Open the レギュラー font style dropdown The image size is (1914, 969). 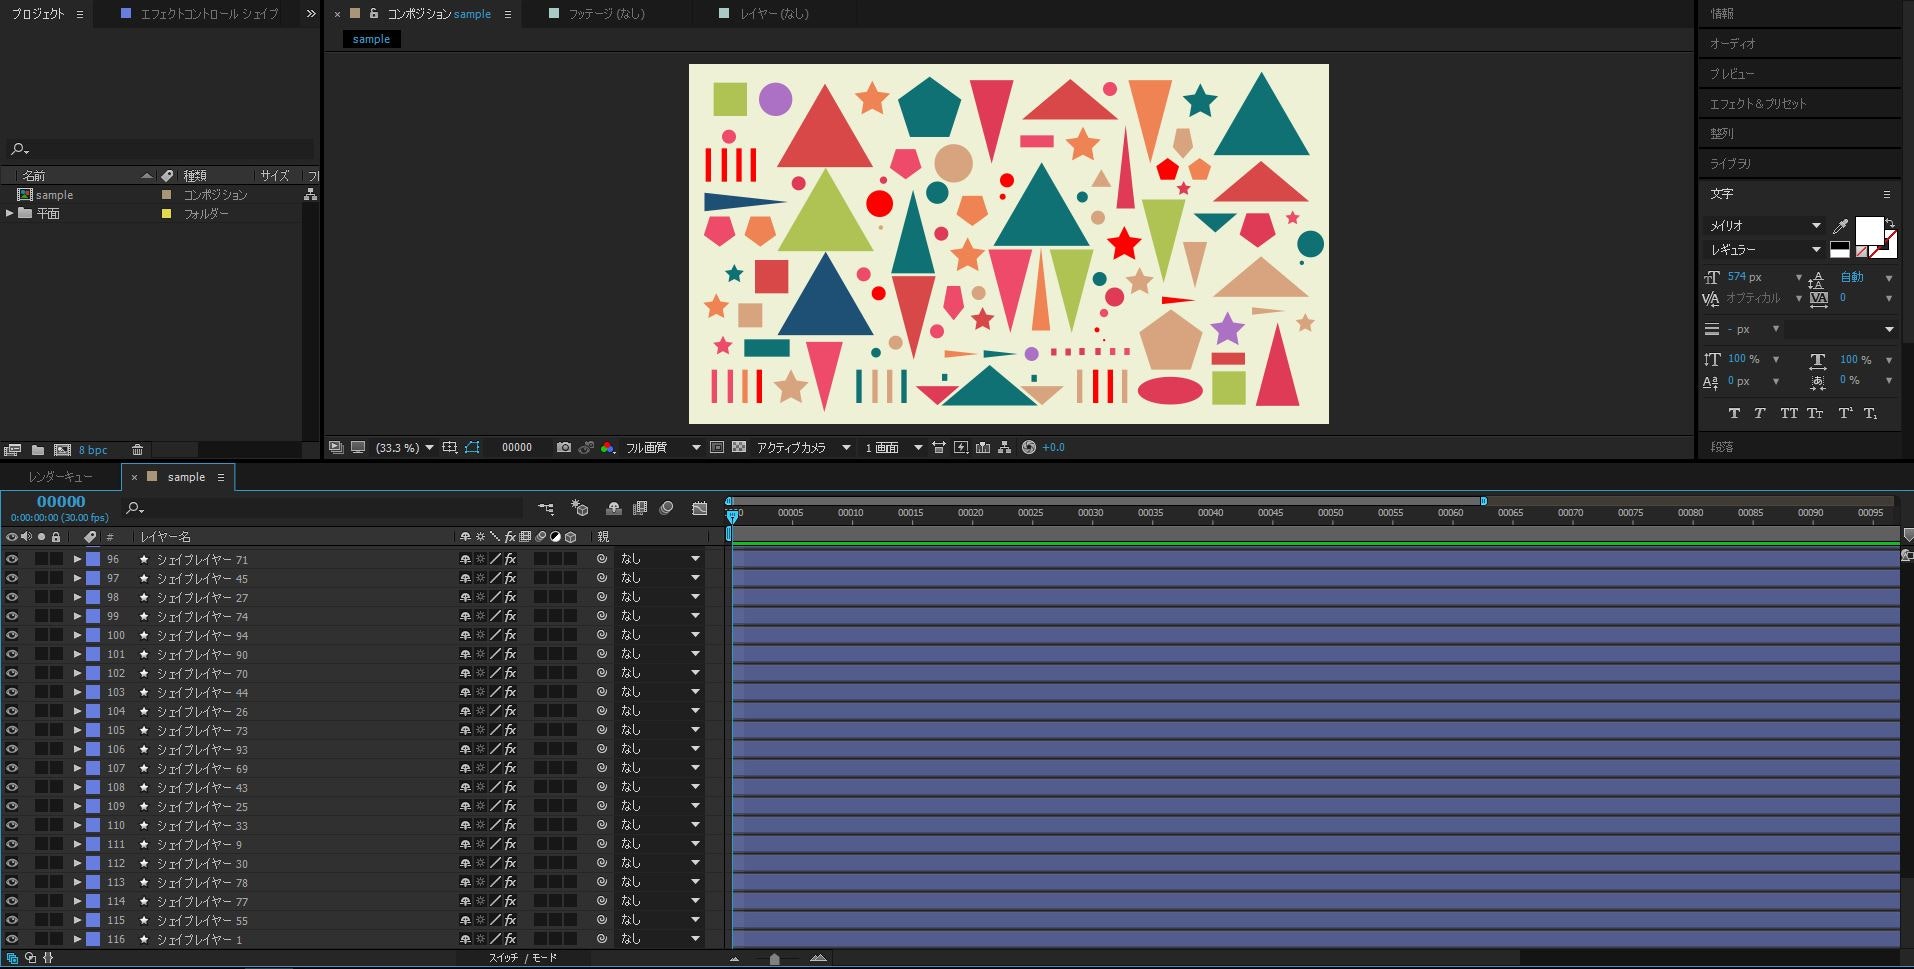click(1765, 250)
